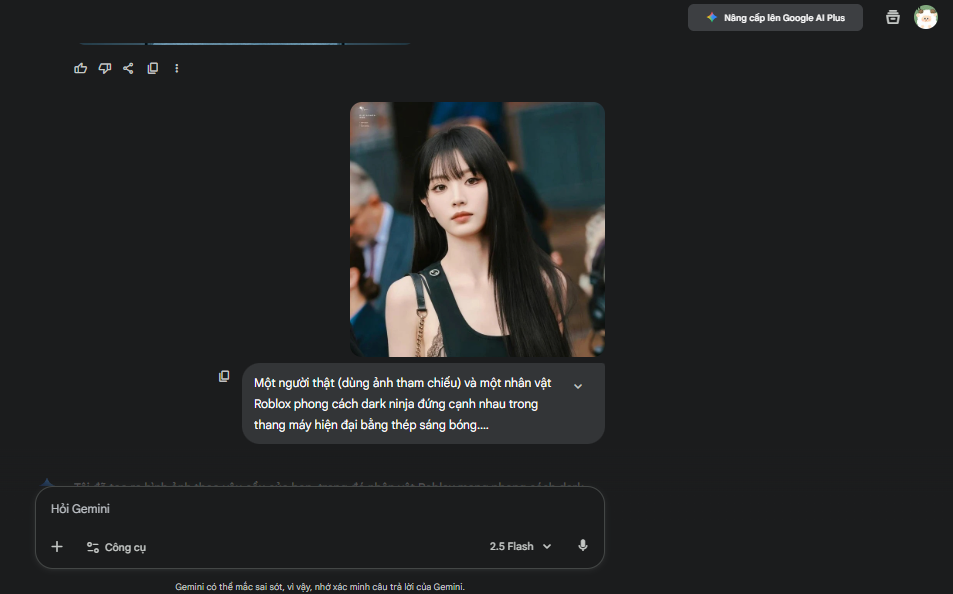Click the colorful sparkle on the upgrade button
953x594 pixels.
pyautogui.click(x=711, y=18)
